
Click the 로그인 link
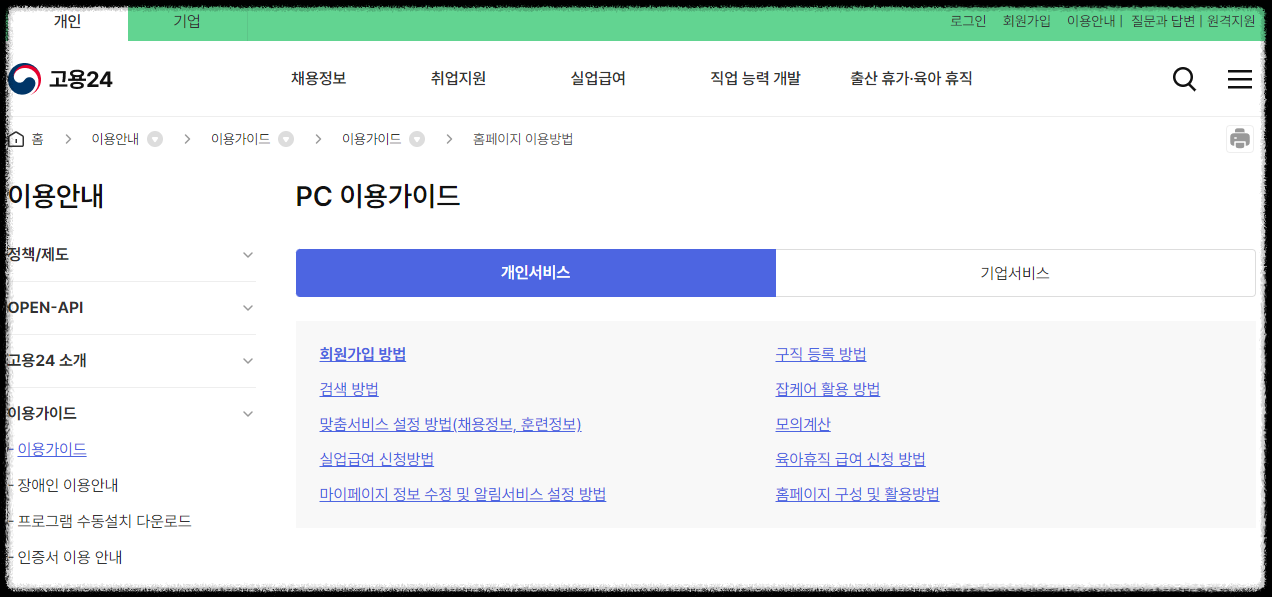(x=968, y=21)
